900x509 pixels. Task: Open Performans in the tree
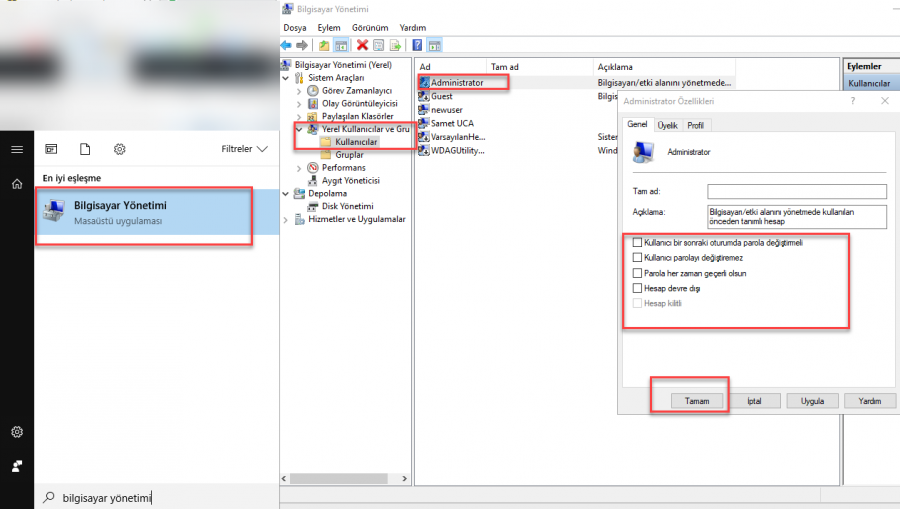pos(343,168)
